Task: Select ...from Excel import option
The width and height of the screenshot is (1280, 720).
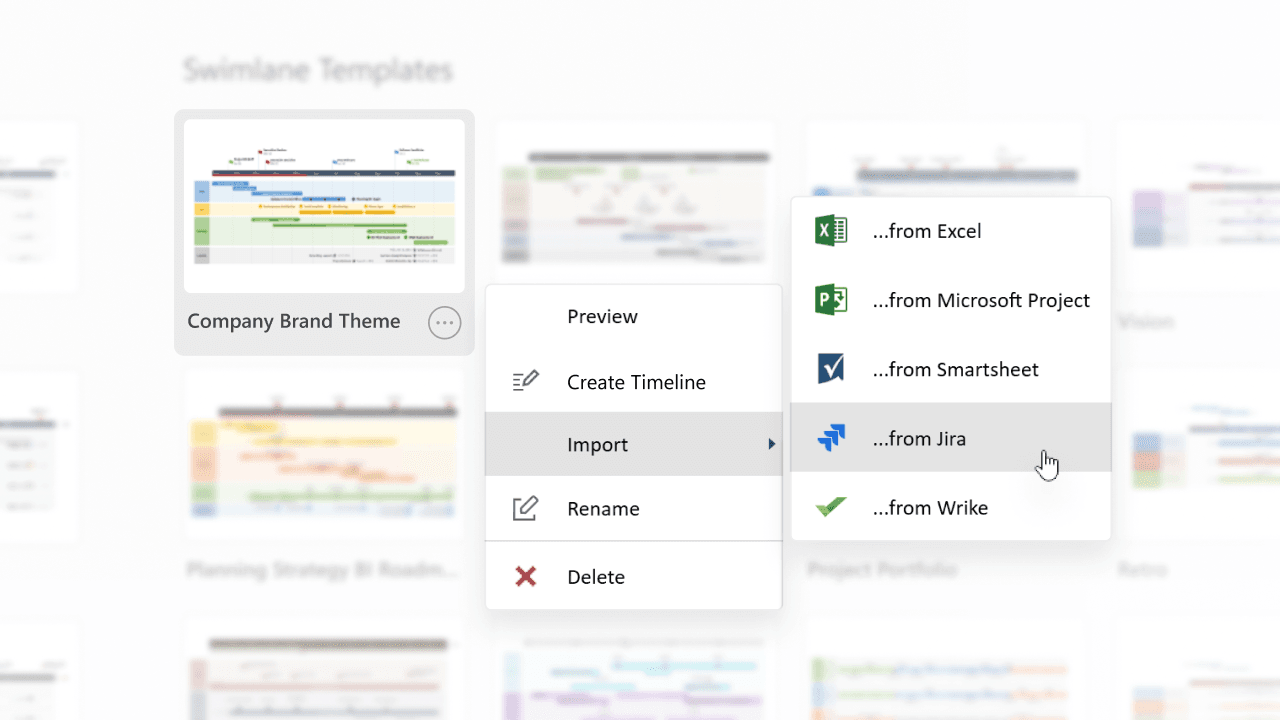Action: pyautogui.click(x=951, y=231)
